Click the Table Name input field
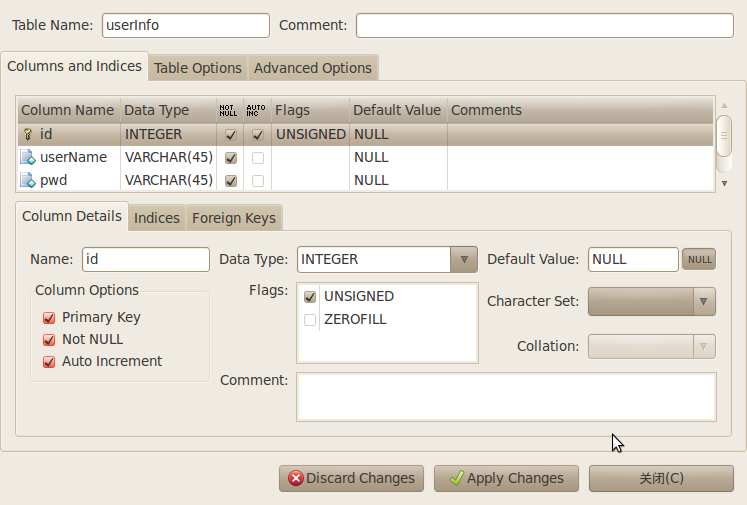This screenshot has width=747, height=505. (185, 25)
